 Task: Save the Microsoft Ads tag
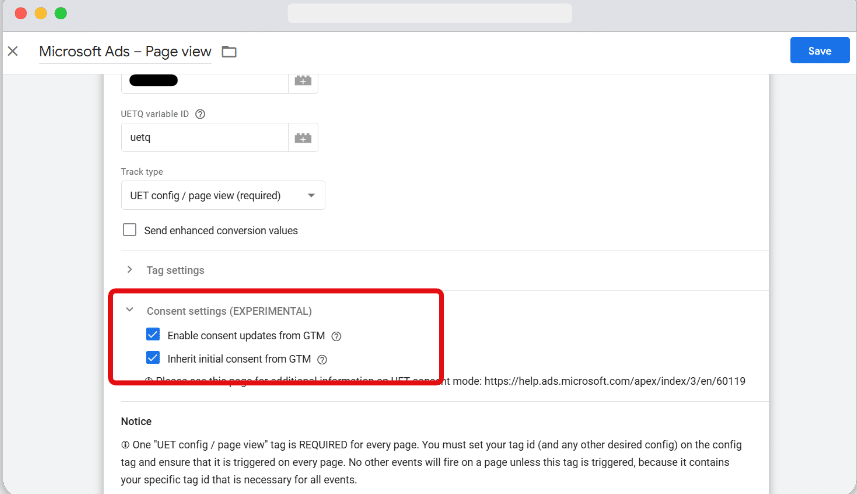[819, 50]
